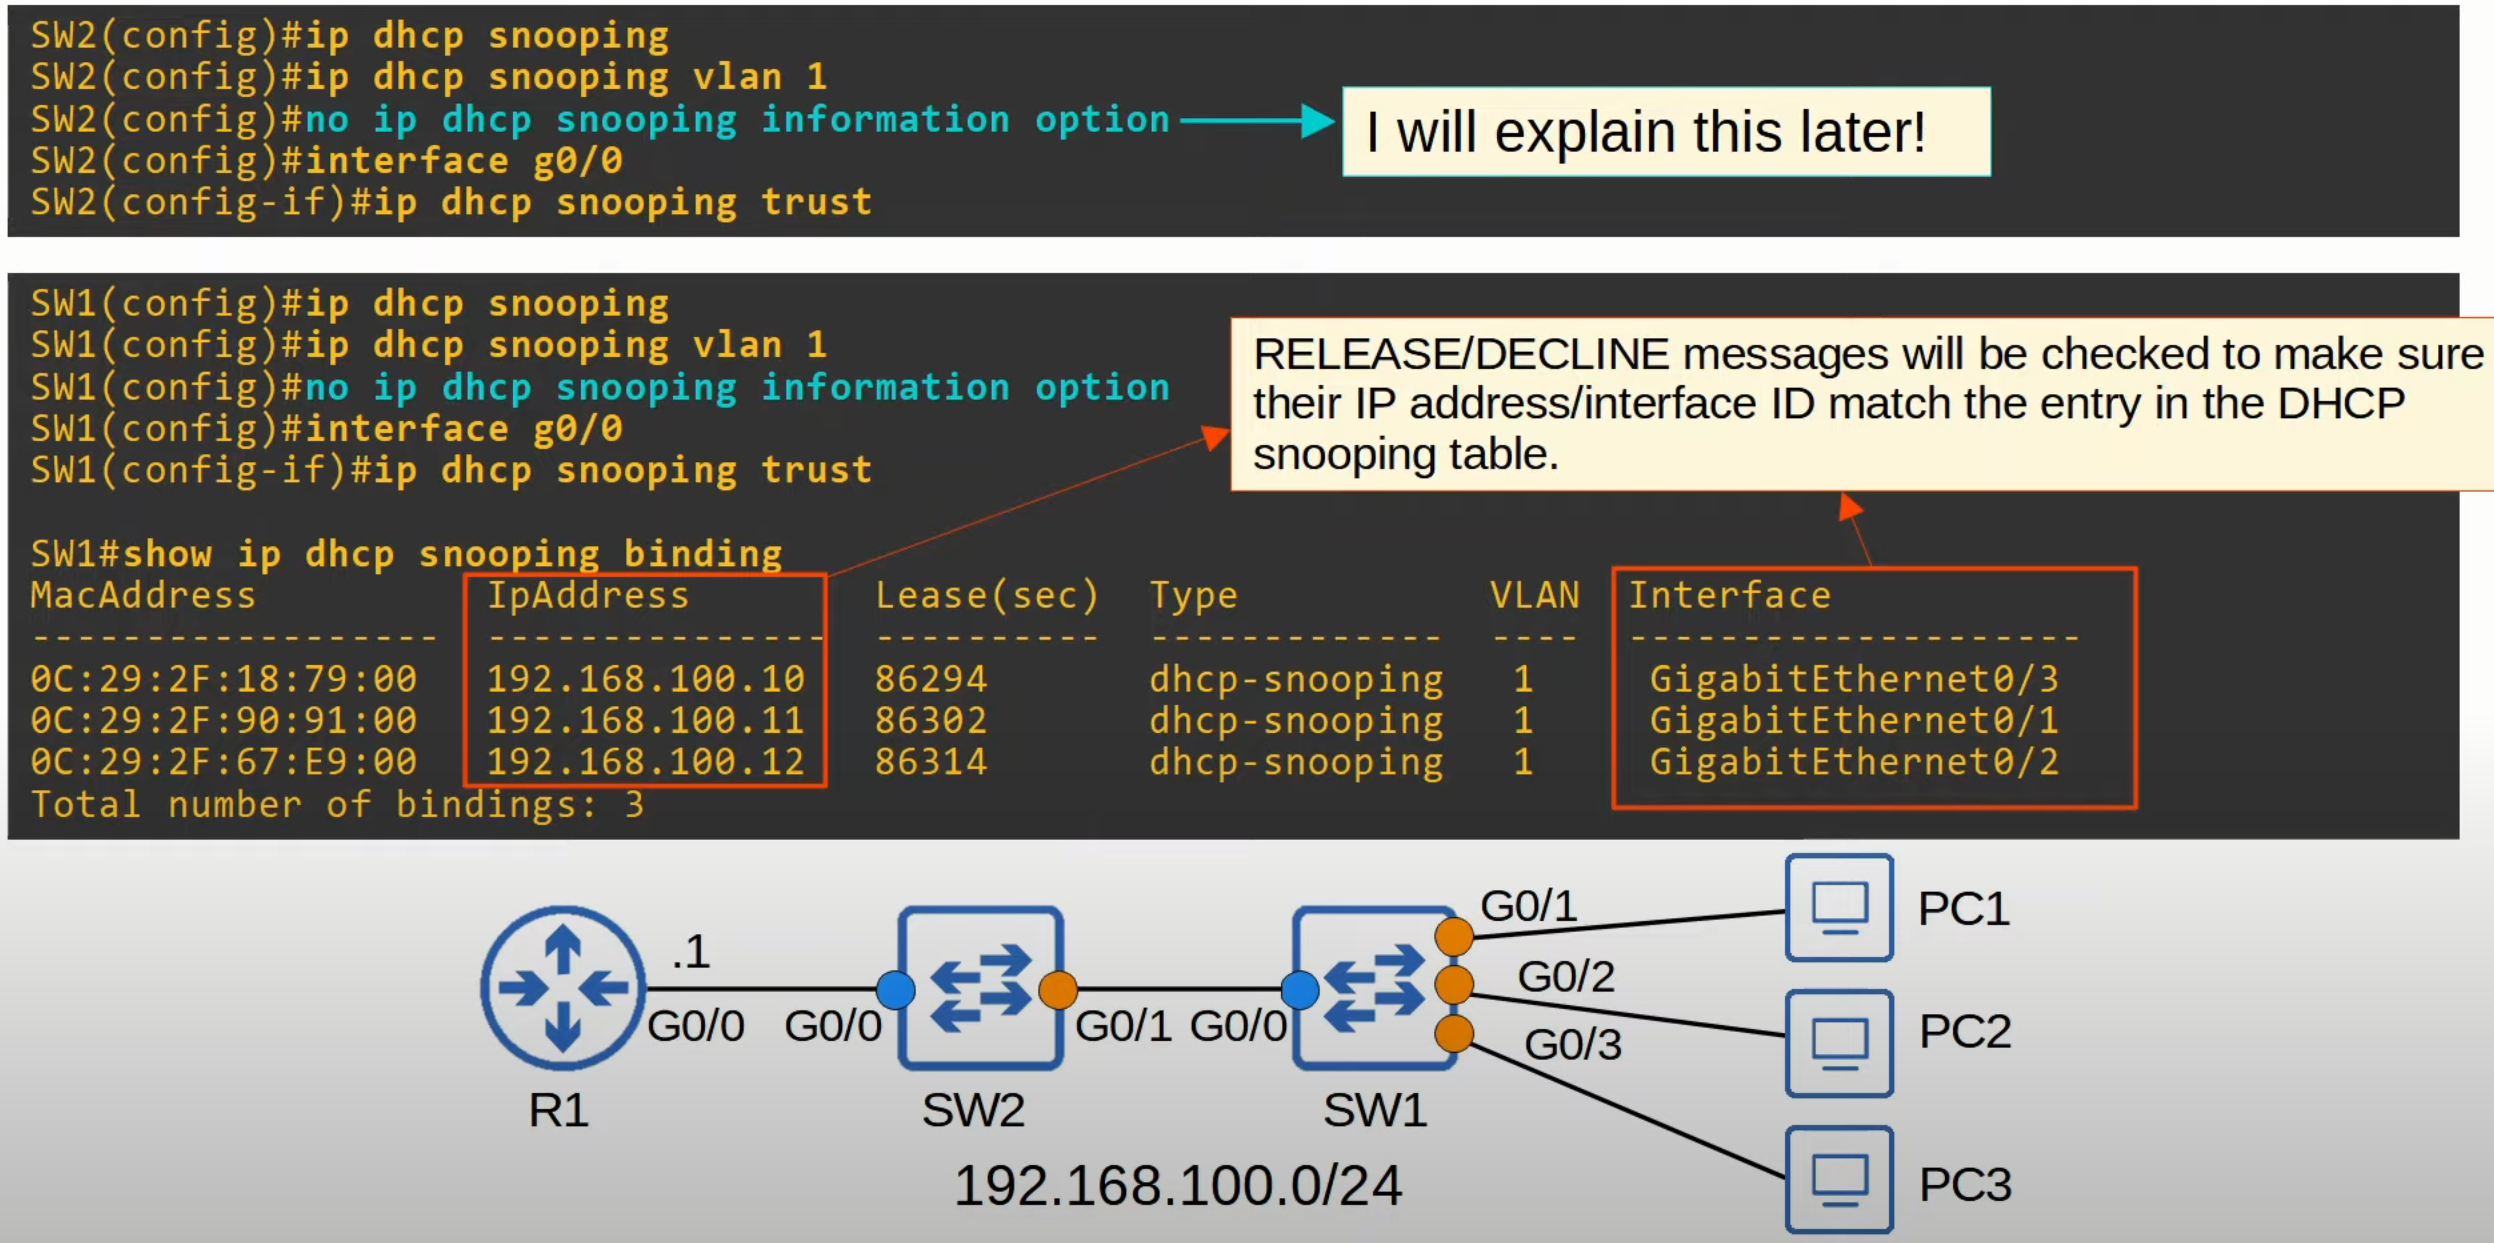Click SW1's blue G0/0 trusted port dot
The image size is (2494, 1243).
(x=1299, y=990)
